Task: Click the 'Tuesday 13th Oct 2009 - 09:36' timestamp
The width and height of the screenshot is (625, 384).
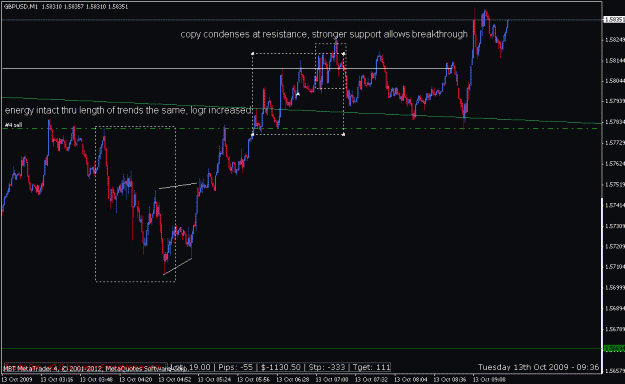Action: point(539,367)
